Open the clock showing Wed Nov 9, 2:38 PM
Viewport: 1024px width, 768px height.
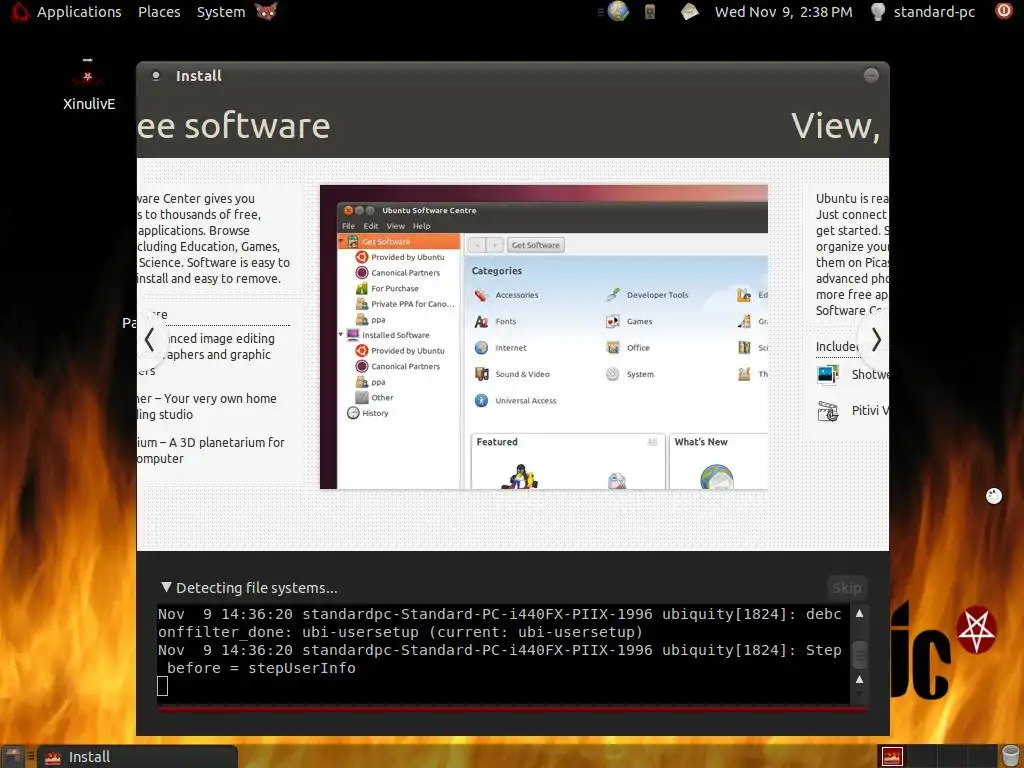[x=783, y=12]
